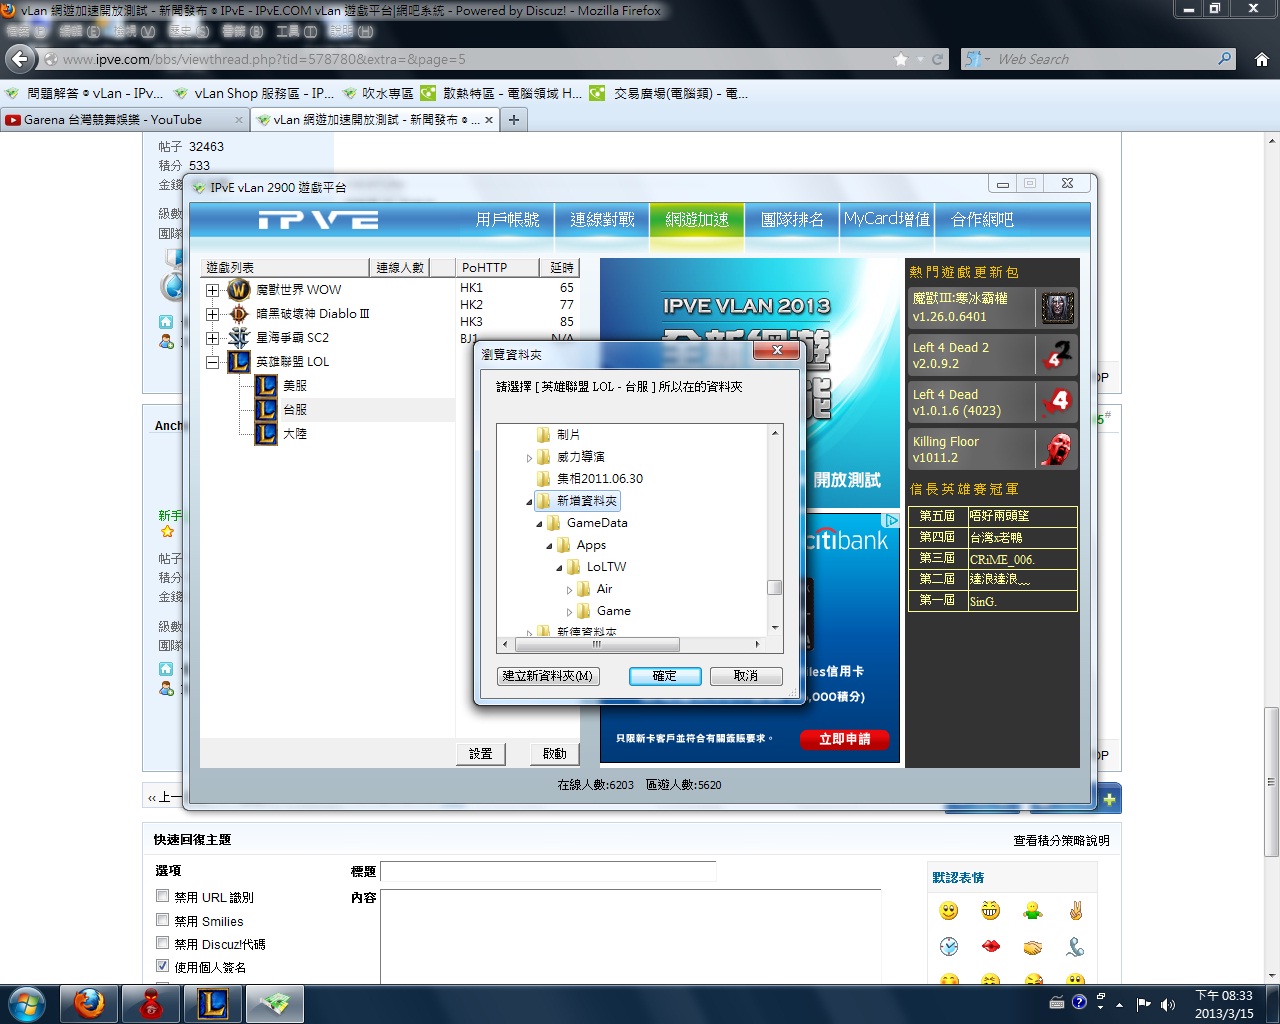
Task: Insert the victory hand emoticon
Action: (x=1075, y=910)
